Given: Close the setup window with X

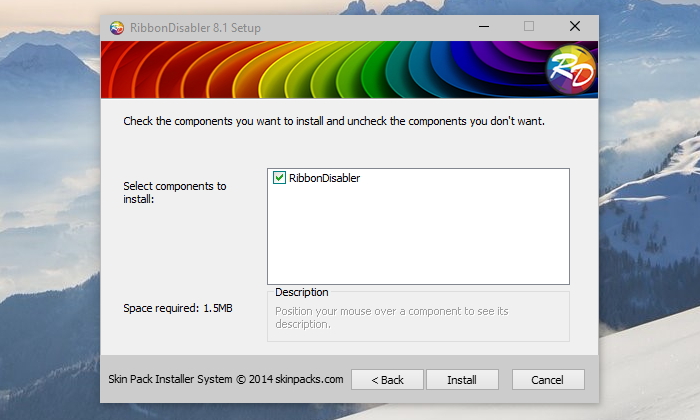Looking at the screenshot, I should click(x=575, y=27).
